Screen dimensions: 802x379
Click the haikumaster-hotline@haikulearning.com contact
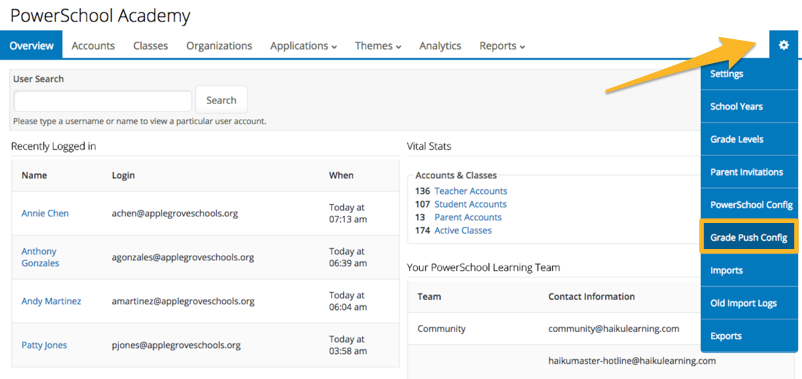click(x=632, y=361)
